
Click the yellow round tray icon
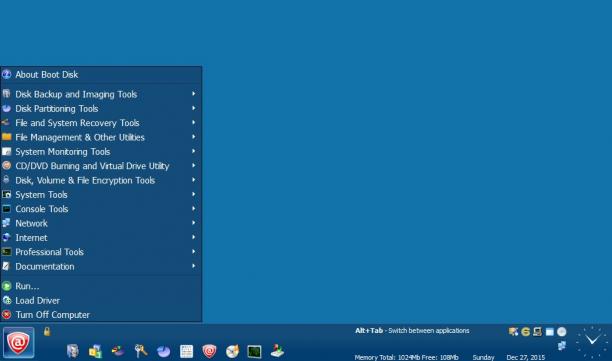pos(526,332)
